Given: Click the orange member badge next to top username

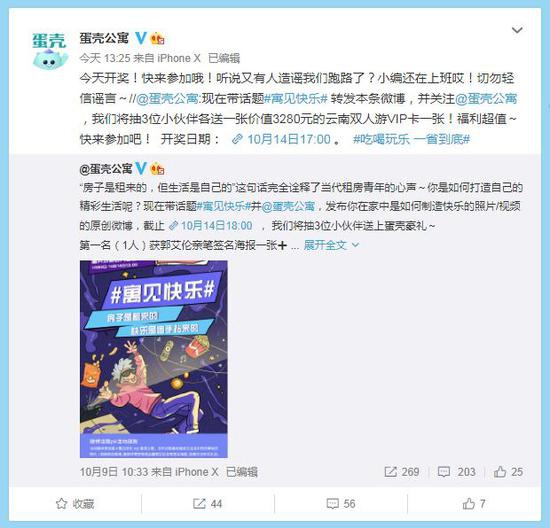Looking at the screenshot, I should 157,38.
